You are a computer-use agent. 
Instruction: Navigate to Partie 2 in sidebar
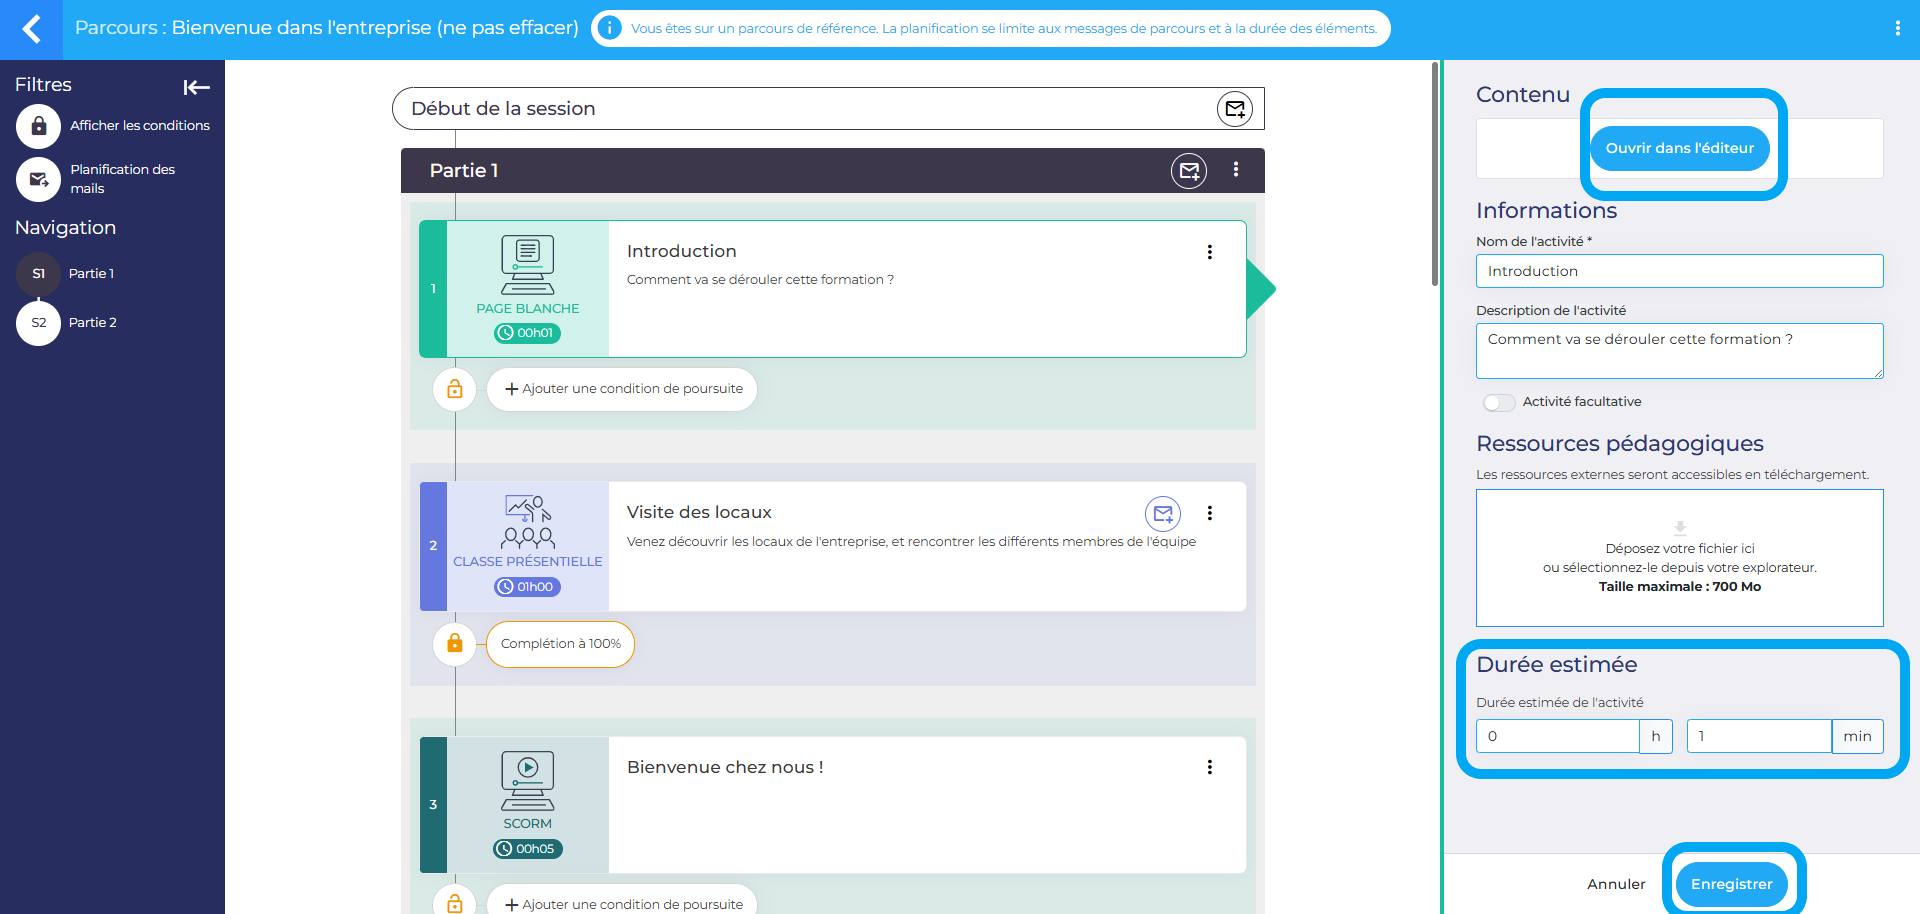(x=92, y=323)
